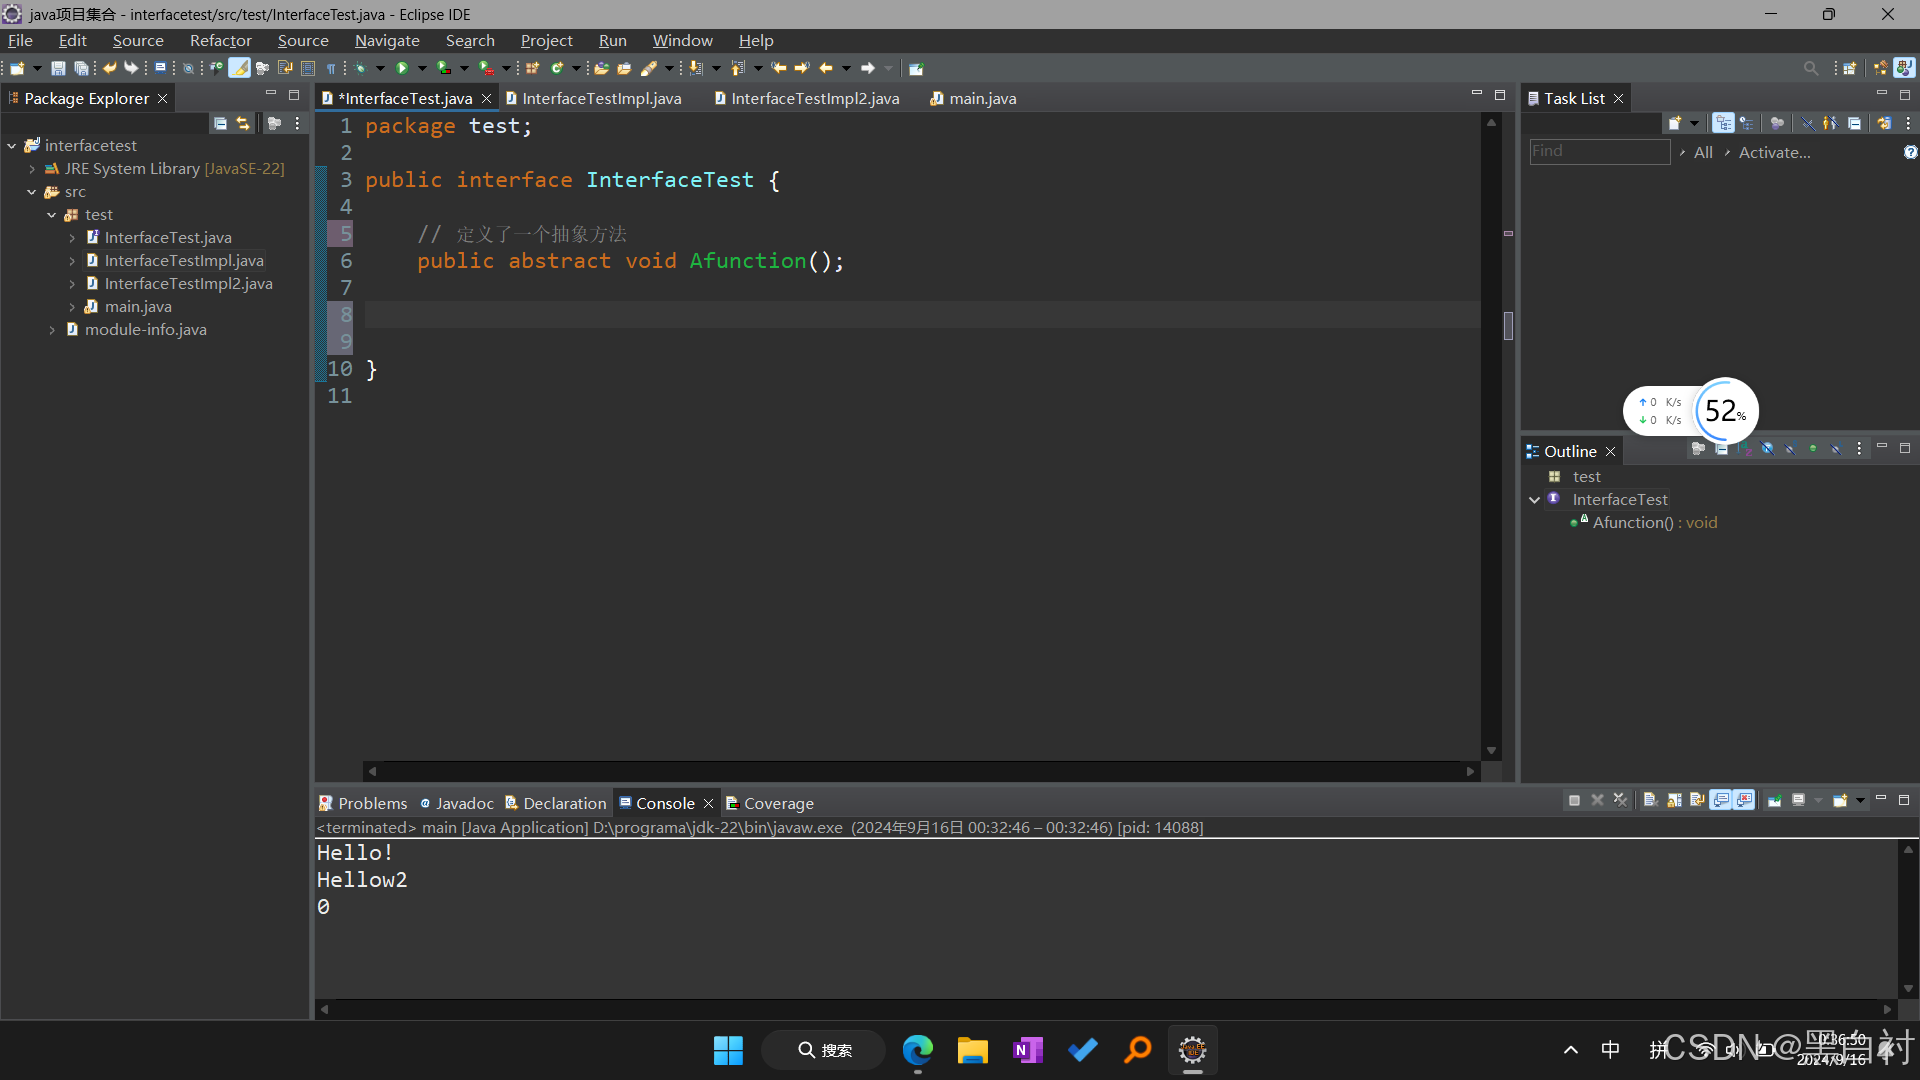Click Collapse All icon in Package Explorer
Screen dimensions: 1920x1080
tap(220, 123)
